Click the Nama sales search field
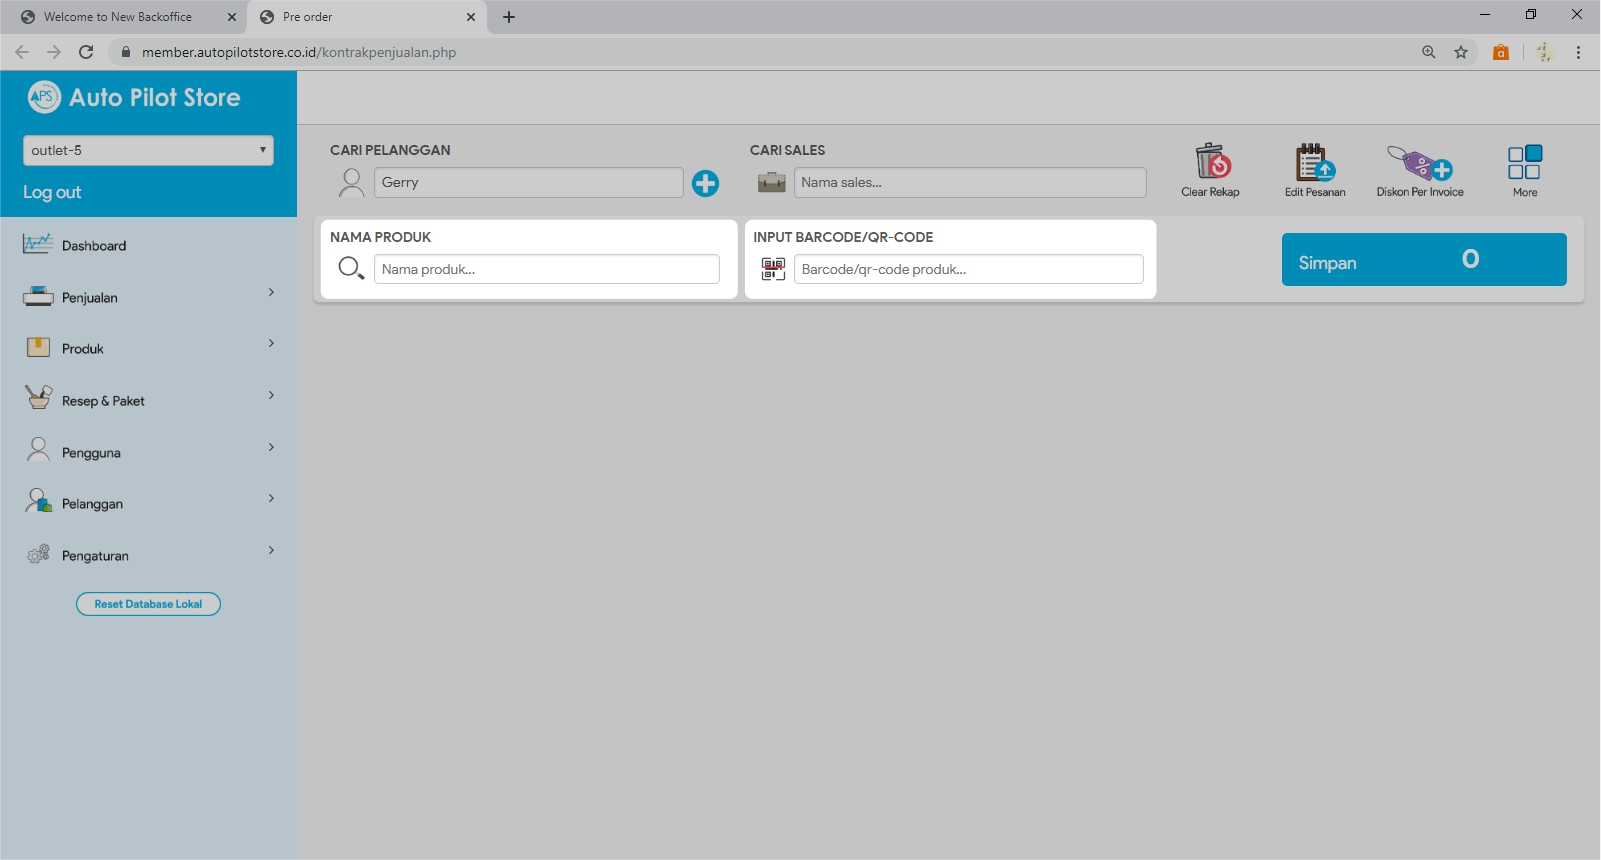Image resolution: width=1601 pixels, height=860 pixels. [x=969, y=183]
